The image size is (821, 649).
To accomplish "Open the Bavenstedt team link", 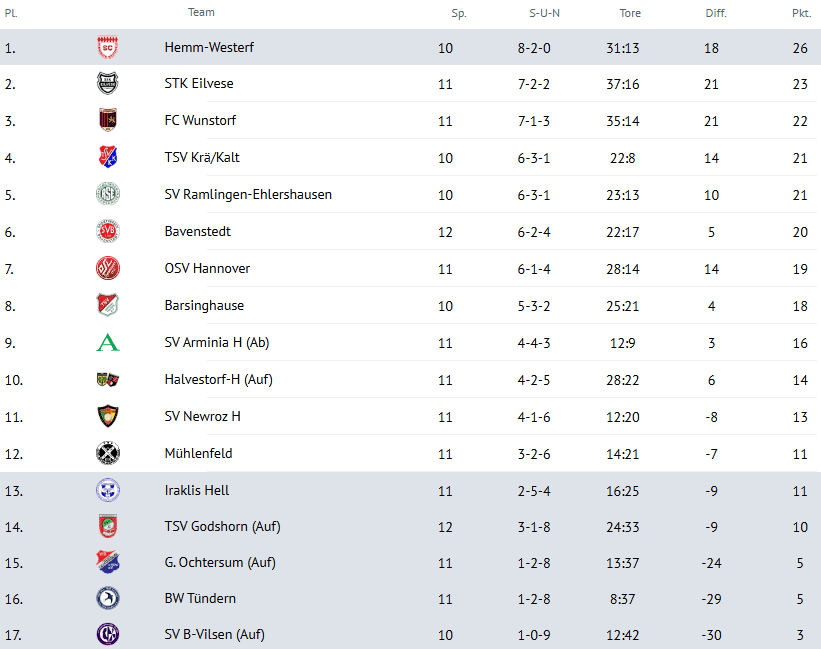I will [x=197, y=232].
